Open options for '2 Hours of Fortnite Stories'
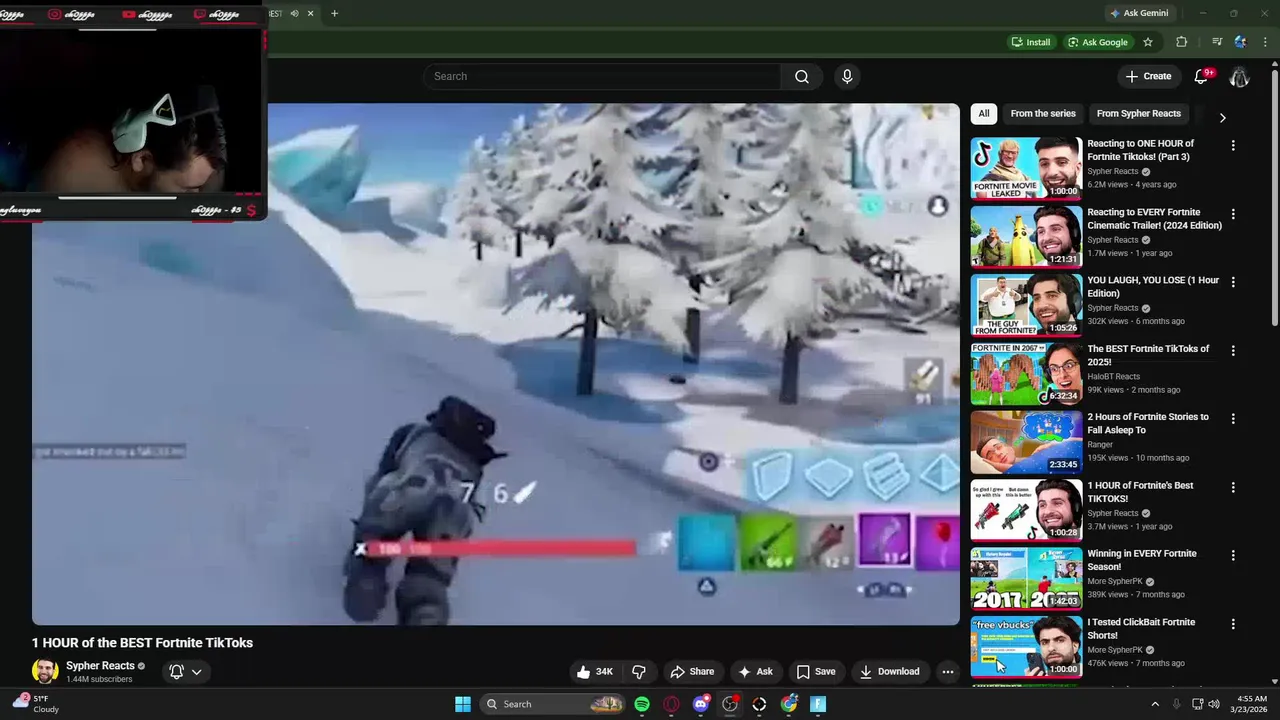 tap(1233, 419)
